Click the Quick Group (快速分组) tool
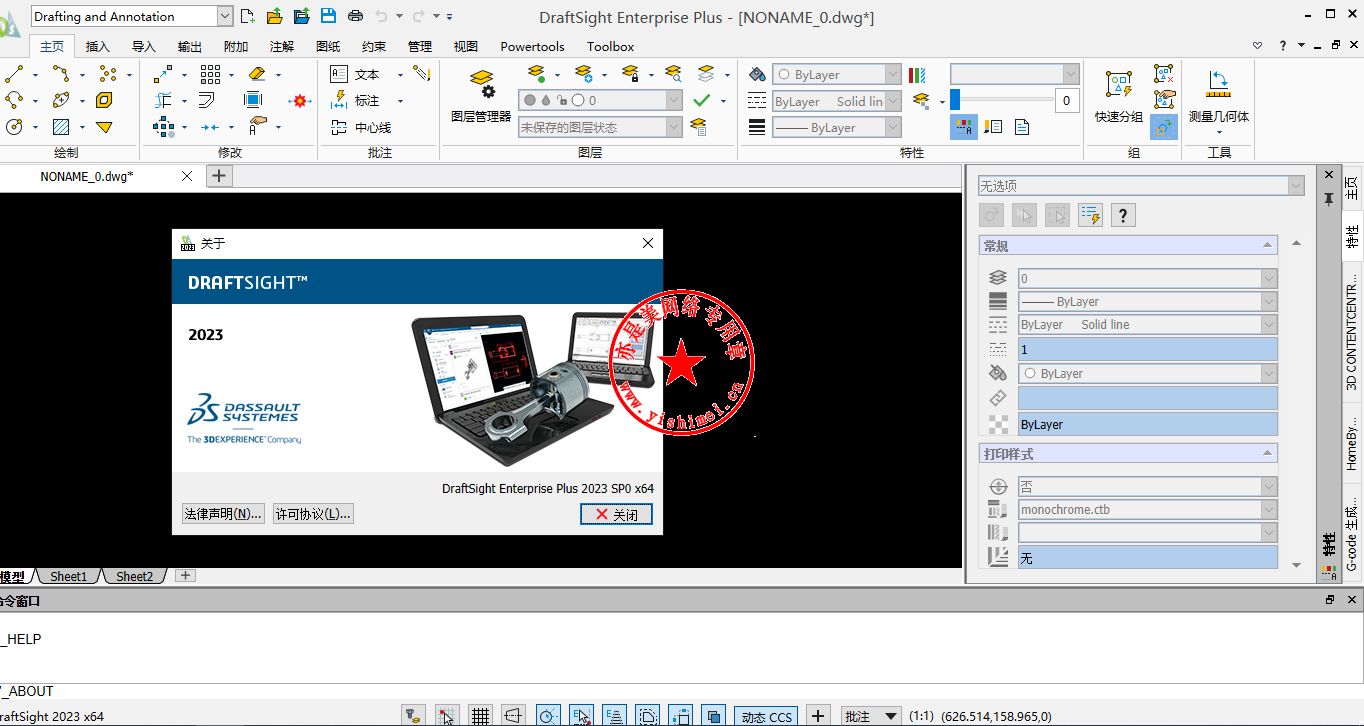Viewport: 1364px width, 726px height. coord(1119,98)
